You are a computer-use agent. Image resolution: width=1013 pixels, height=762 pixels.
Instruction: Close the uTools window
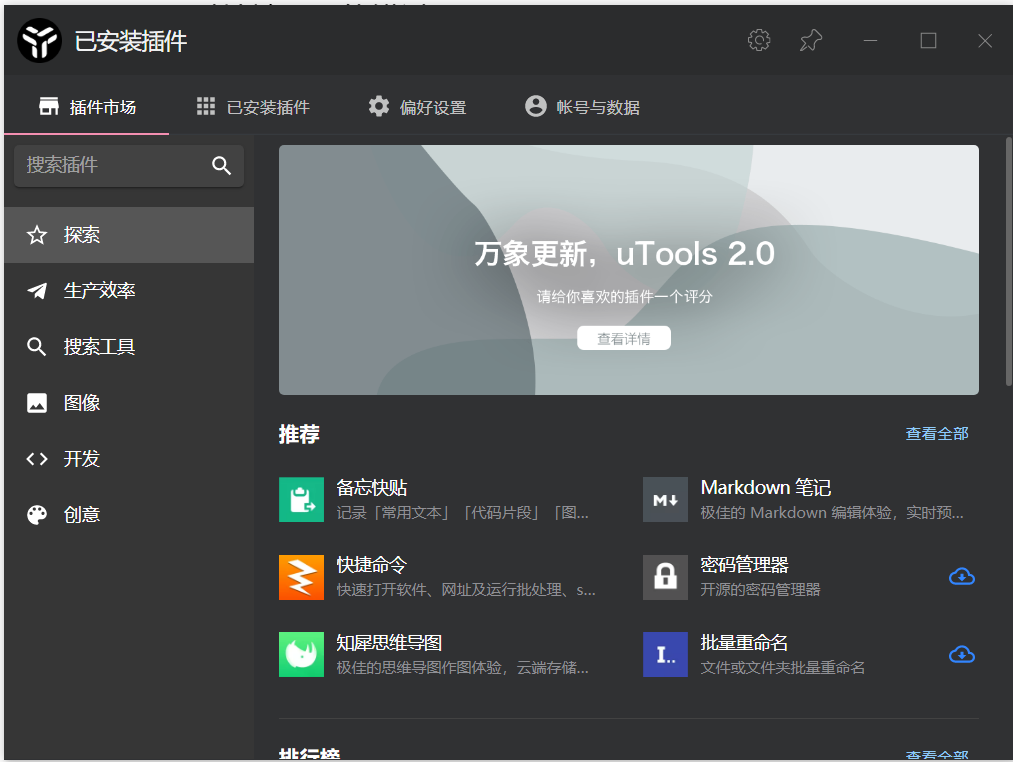point(985,41)
